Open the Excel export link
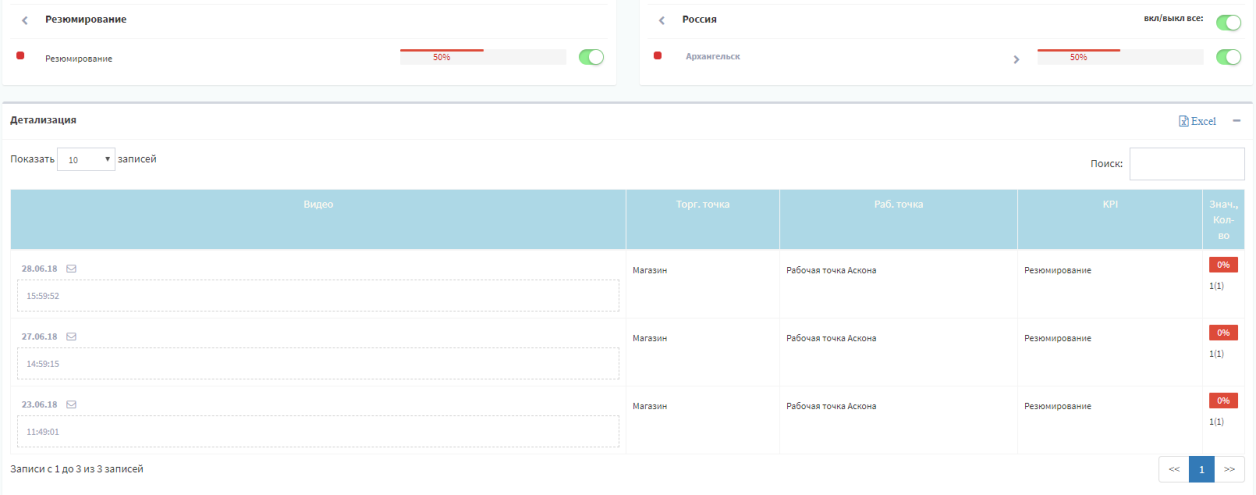The height and width of the screenshot is (495, 1256). coord(1198,121)
